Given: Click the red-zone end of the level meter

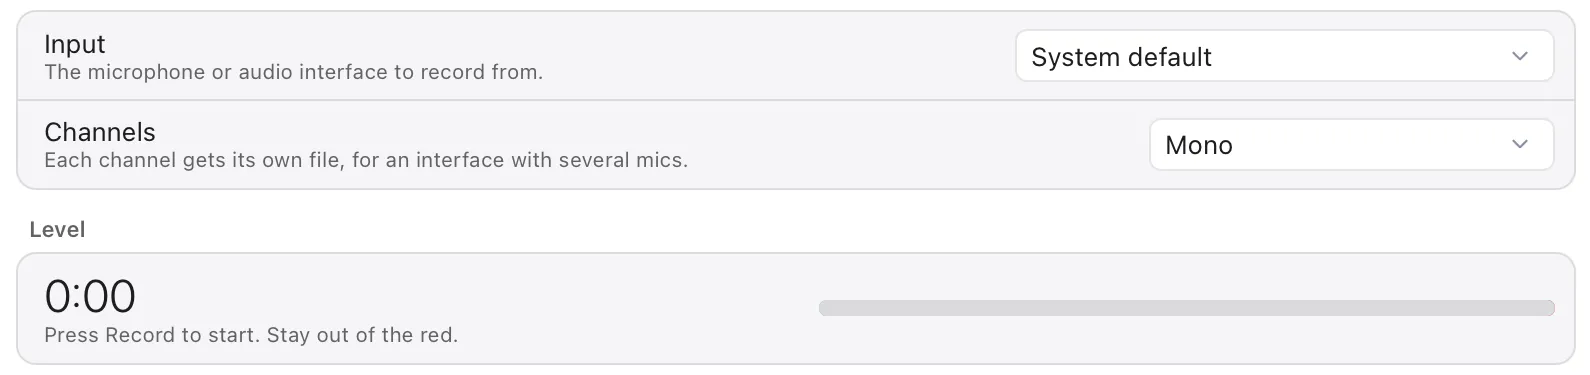Looking at the screenshot, I should pyautogui.click(x=1541, y=308).
